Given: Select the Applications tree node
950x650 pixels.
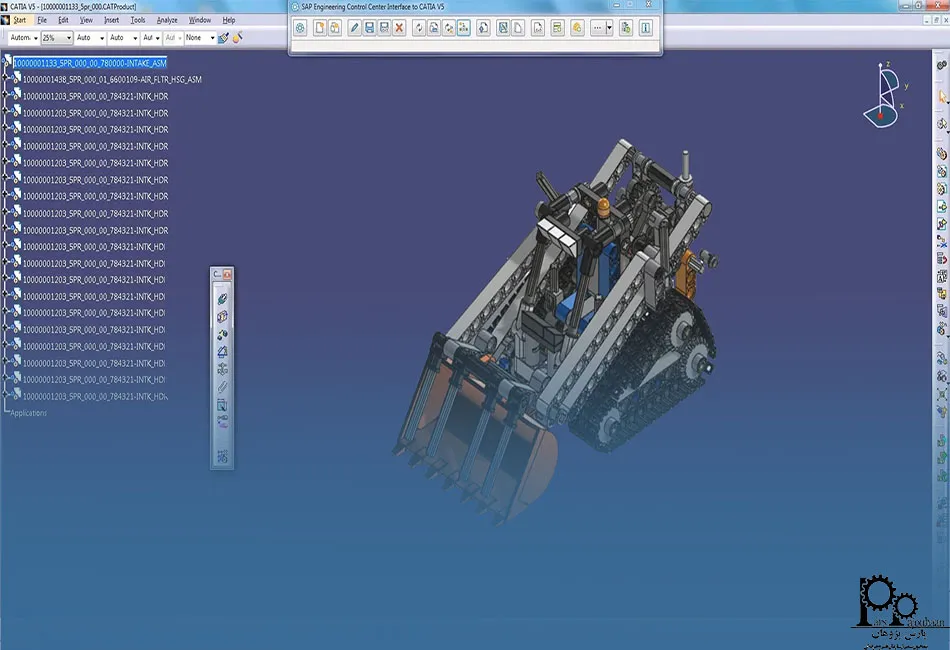Looking at the screenshot, I should pos(28,413).
